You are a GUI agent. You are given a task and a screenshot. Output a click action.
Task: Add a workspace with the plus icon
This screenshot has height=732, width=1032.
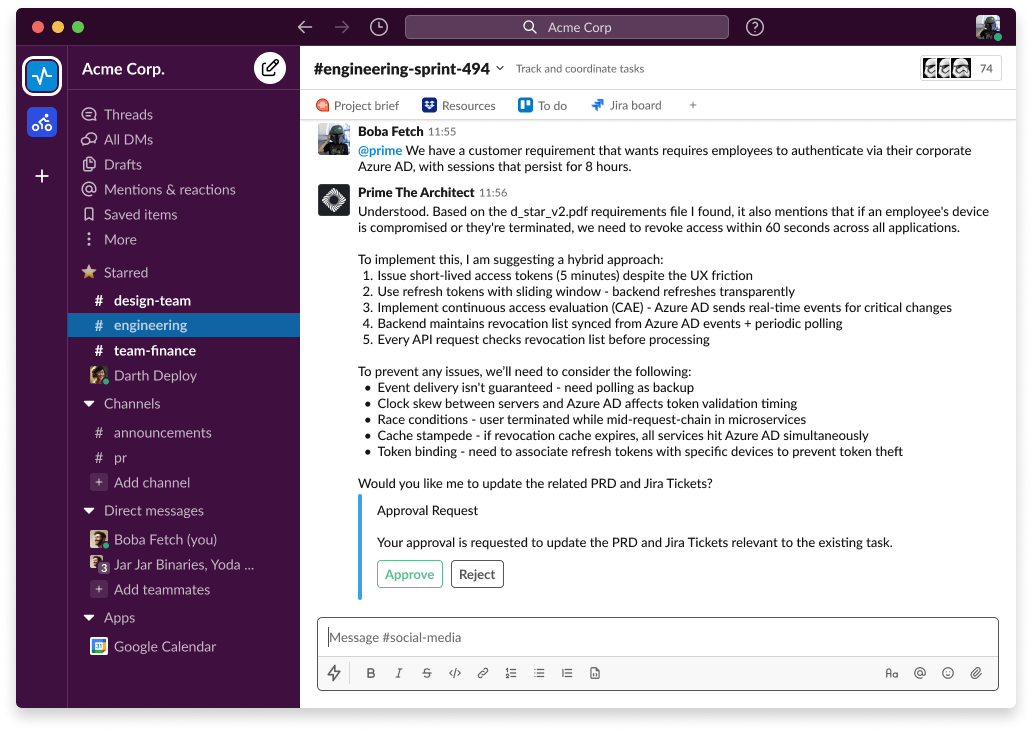42,176
